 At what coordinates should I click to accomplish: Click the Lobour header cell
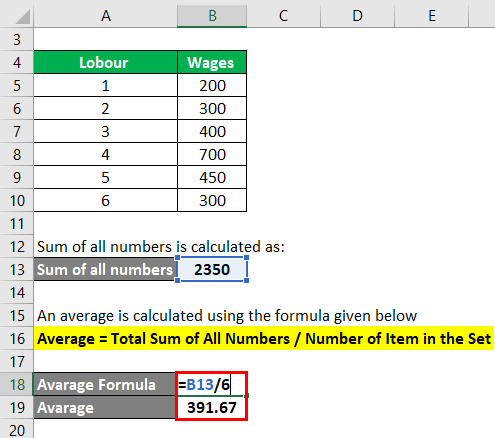105,62
